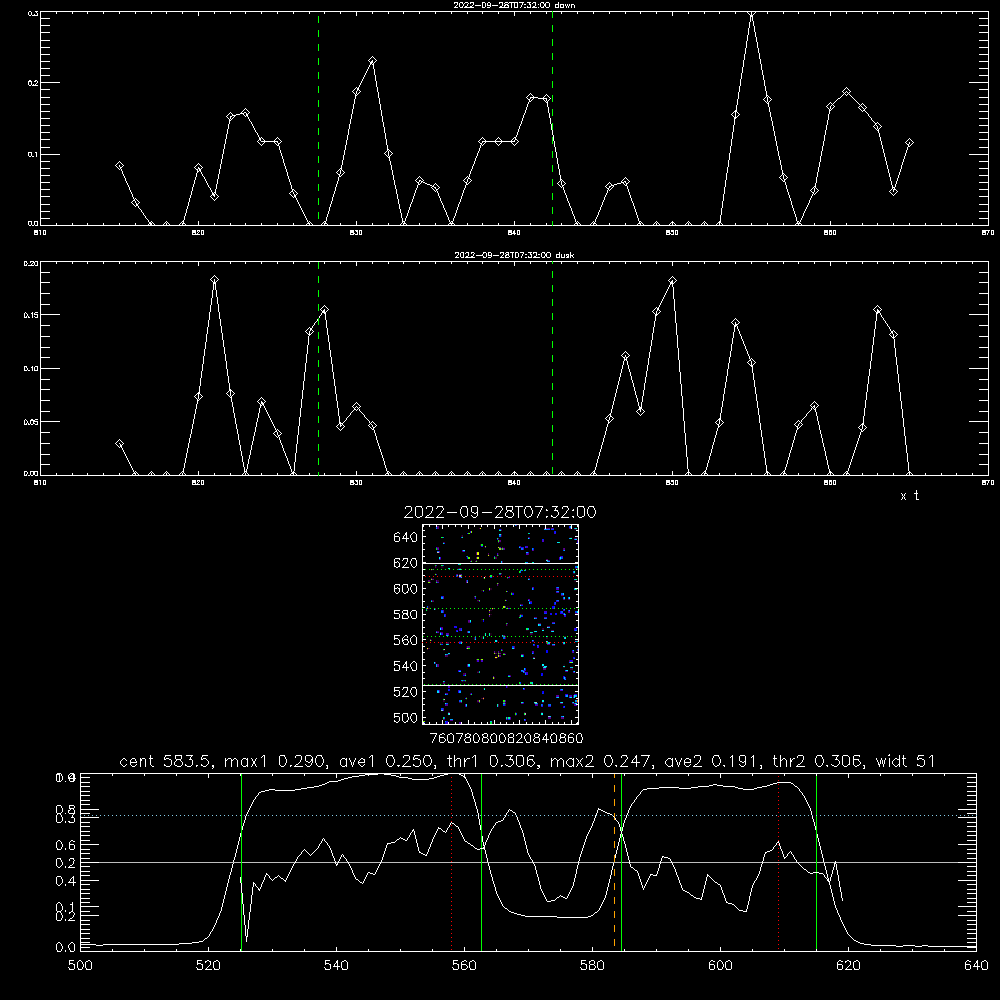Click the '0.2' y-axis label of dawn plot

click(x=31, y=83)
